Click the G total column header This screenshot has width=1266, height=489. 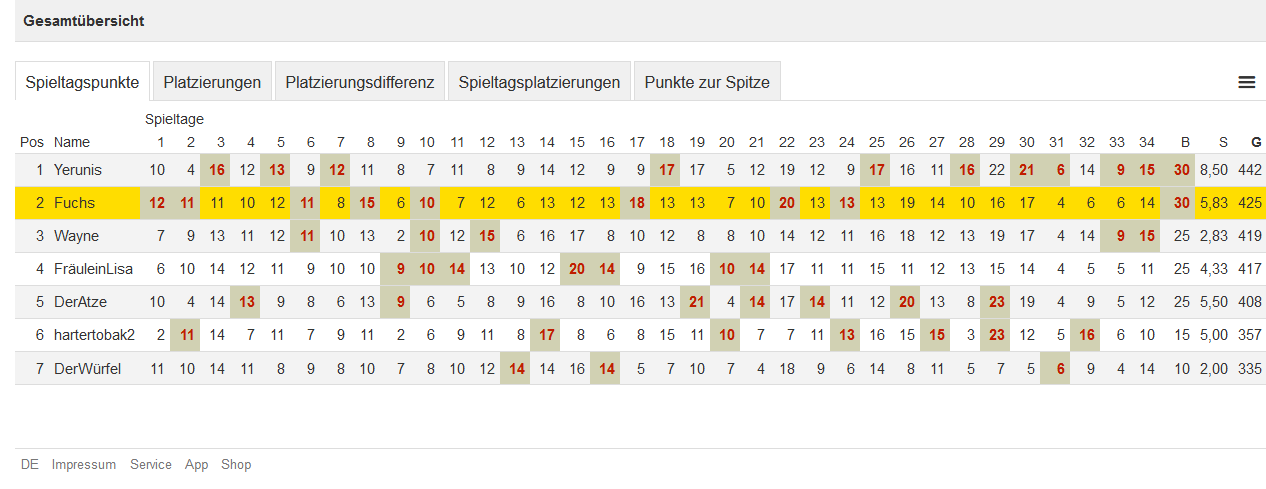[x=1256, y=142]
